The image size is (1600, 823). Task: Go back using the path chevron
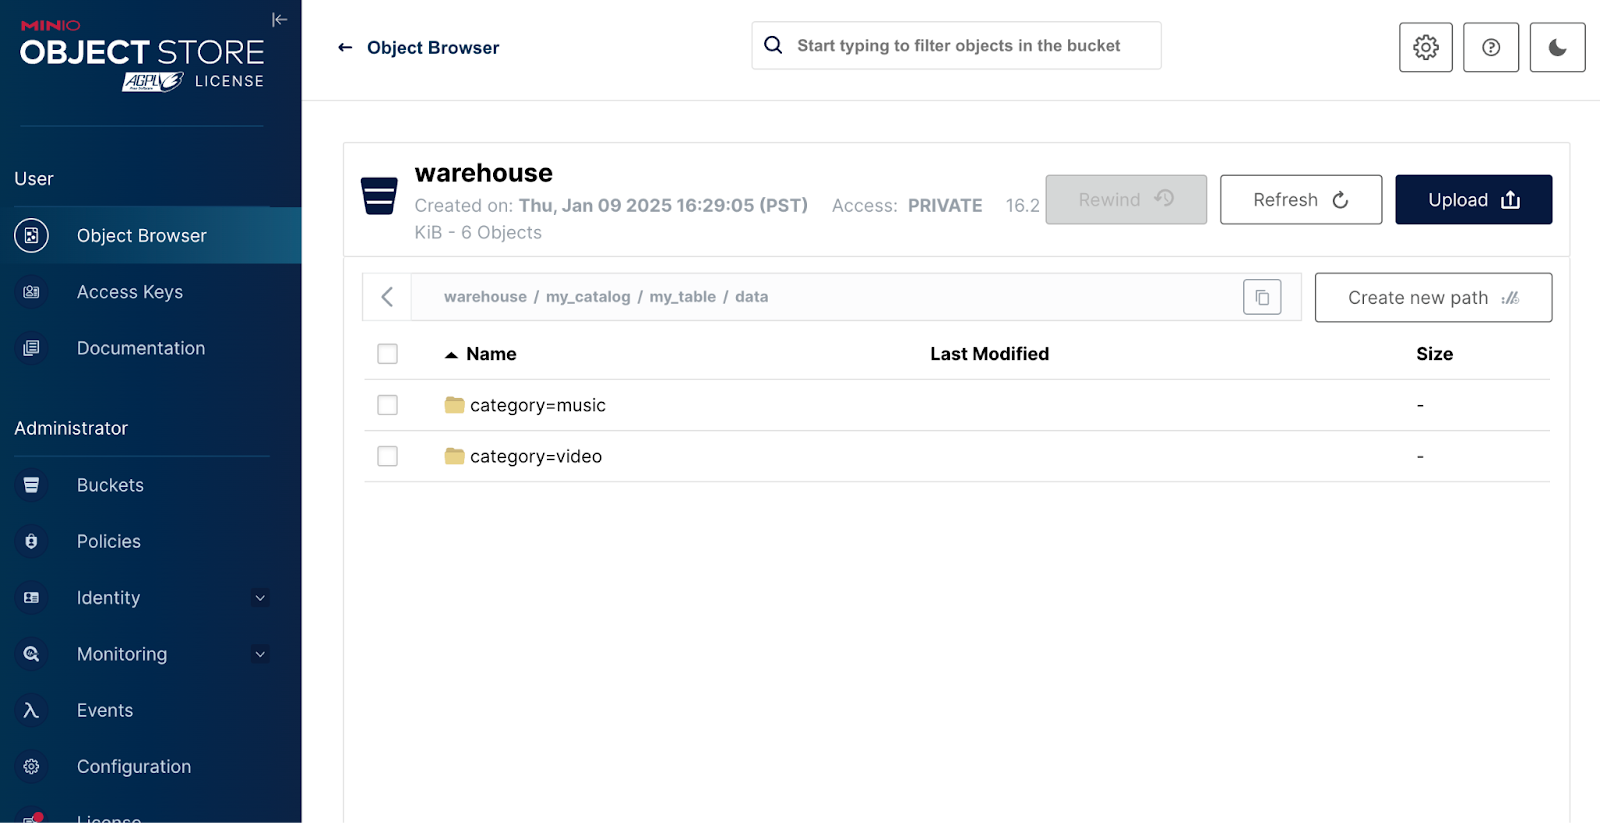(x=387, y=297)
